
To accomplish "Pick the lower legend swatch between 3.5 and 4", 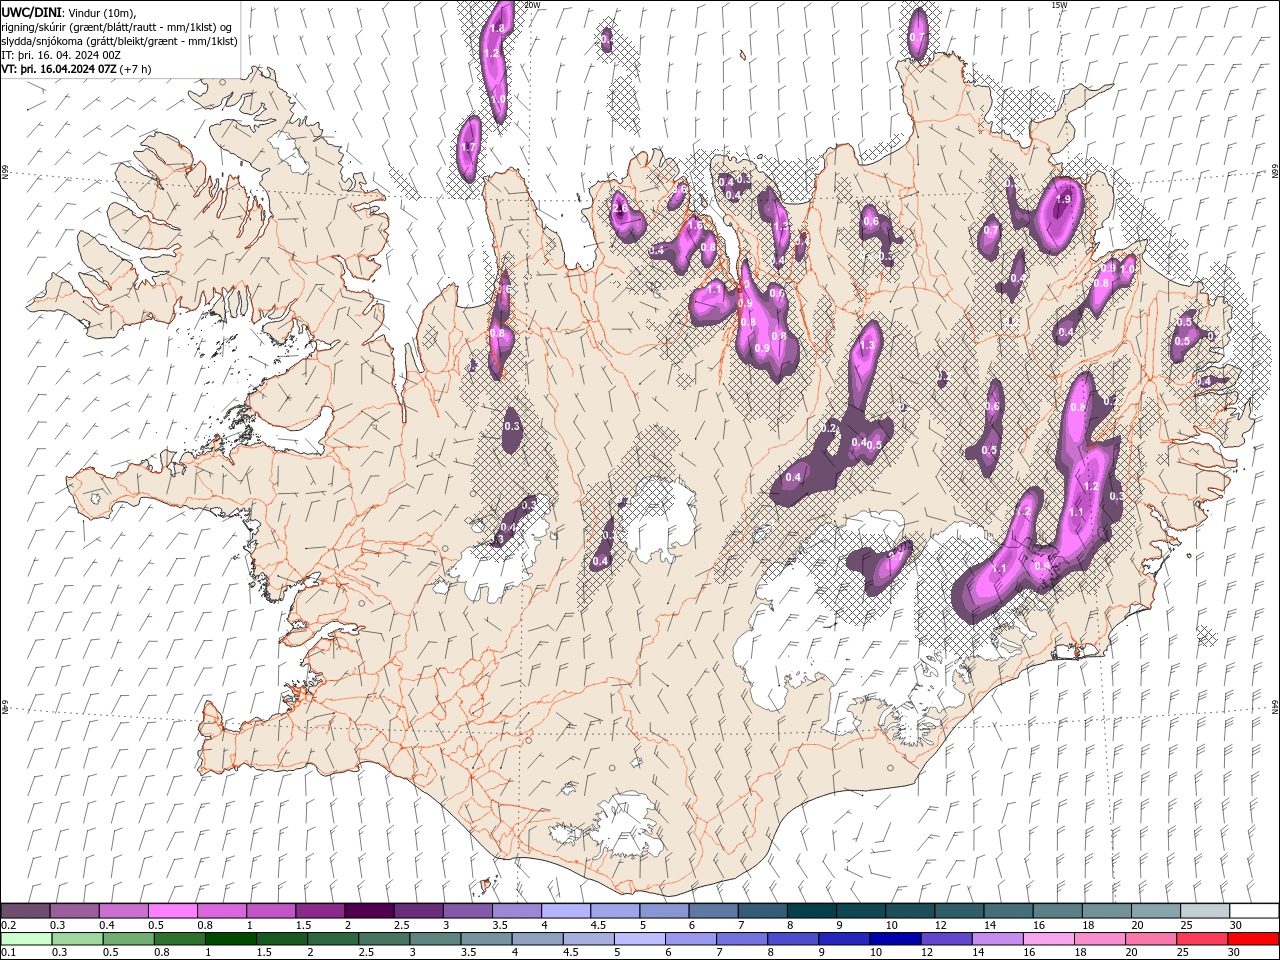I will pyautogui.click(x=486, y=939).
